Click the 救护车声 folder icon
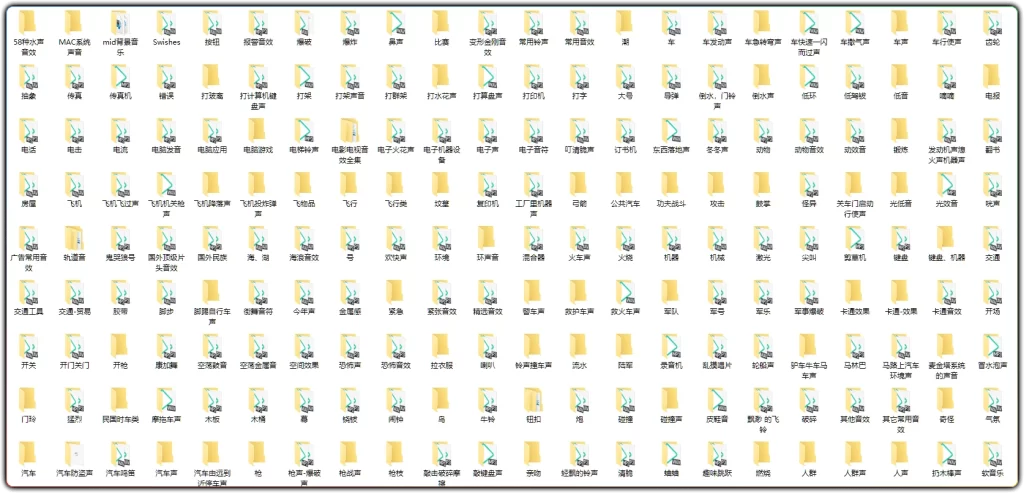Image resolution: width=1024 pixels, height=493 pixels. point(579,293)
